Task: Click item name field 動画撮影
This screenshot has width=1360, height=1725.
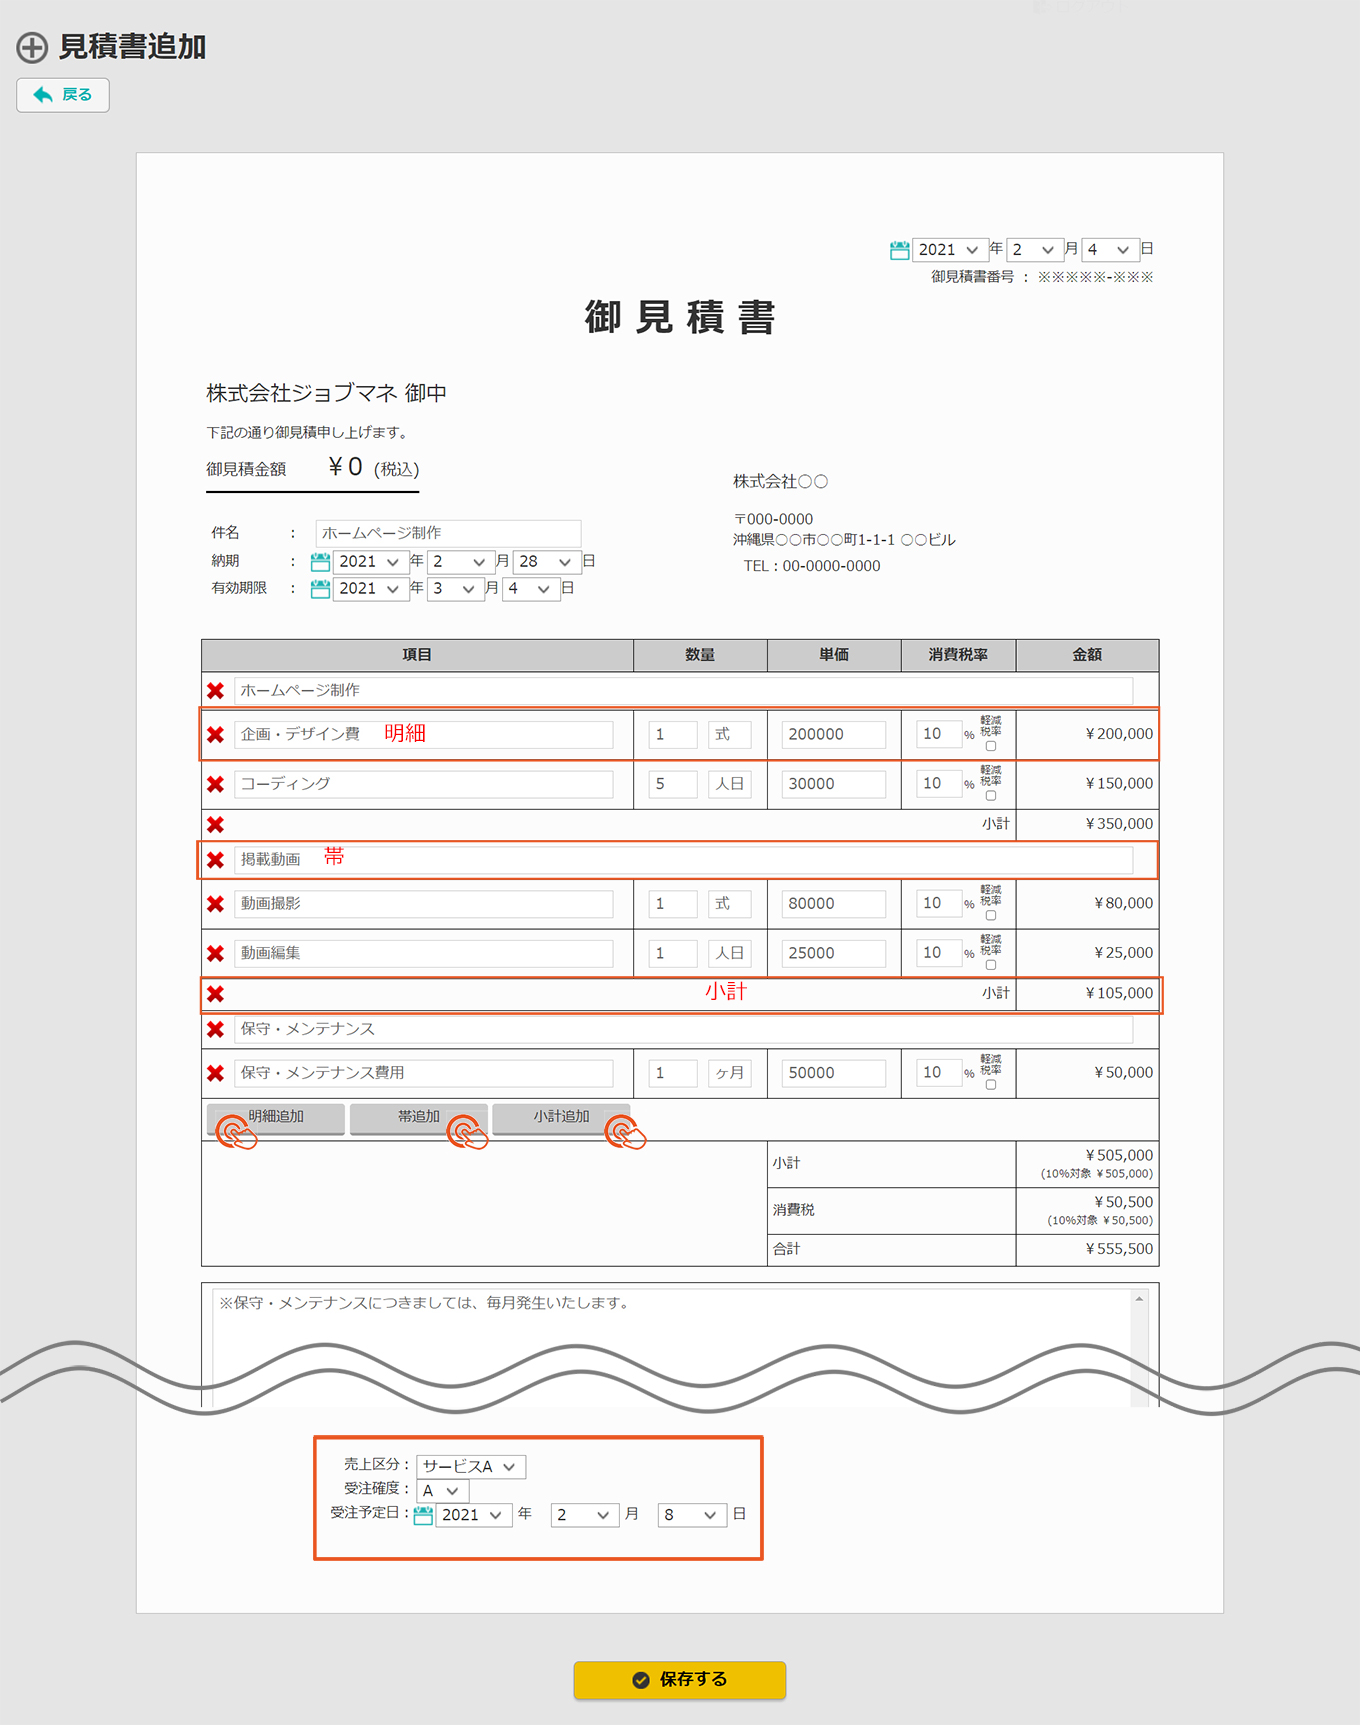Action: (x=424, y=903)
